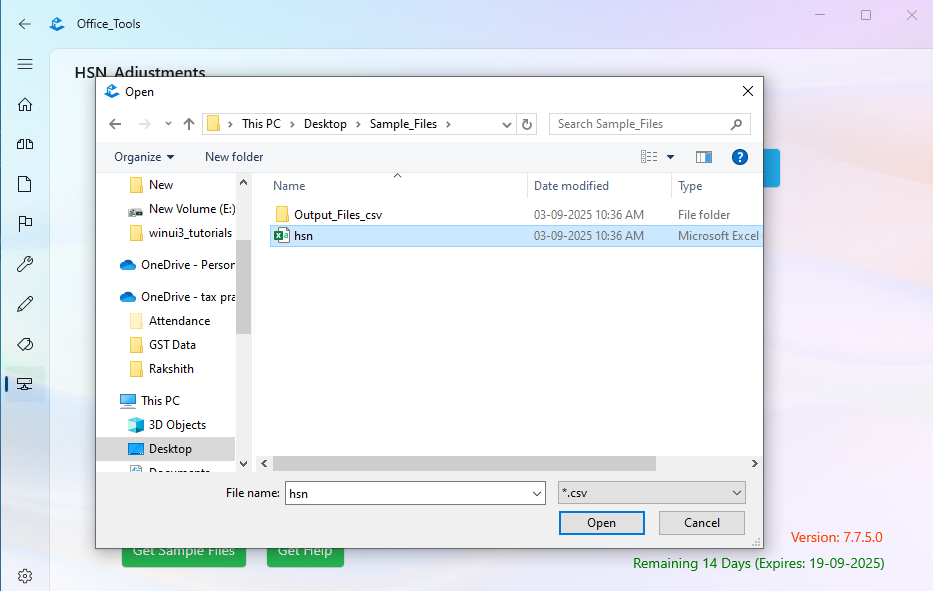This screenshot has height=591, width=933.
Task: Click the Open button
Action: point(601,522)
